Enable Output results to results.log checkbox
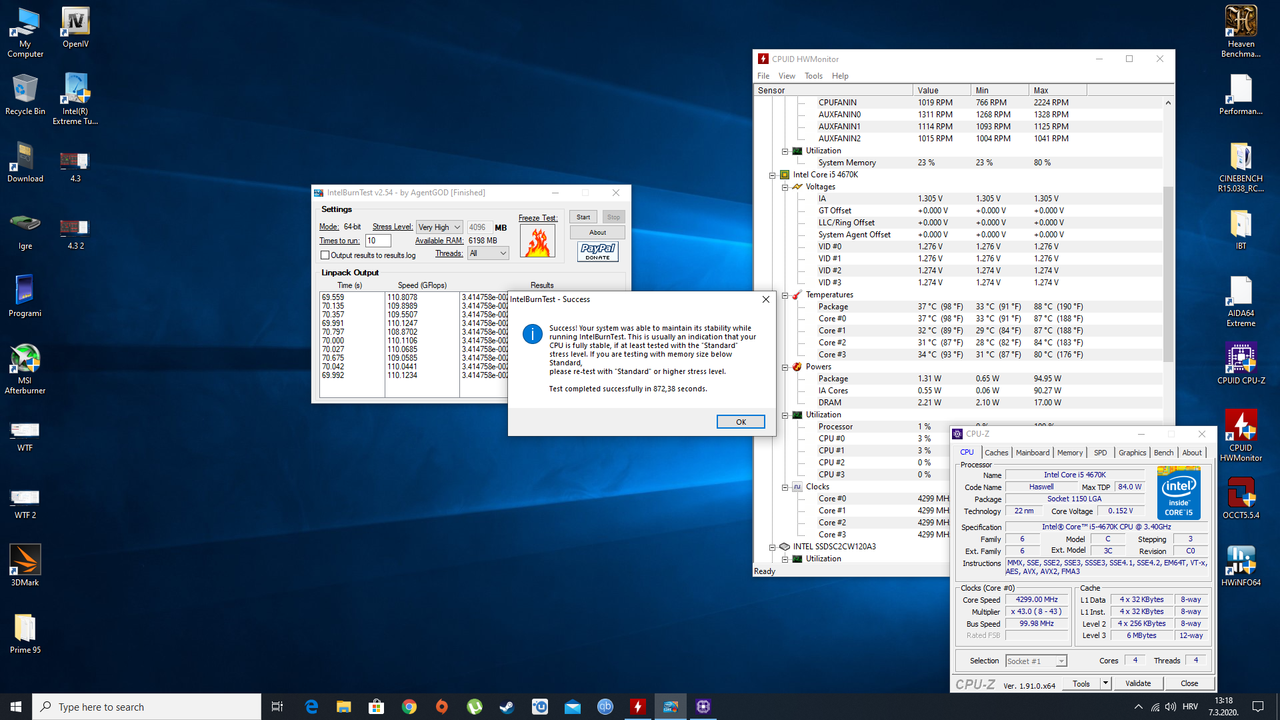This screenshot has width=1280, height=720. (324, 255)
